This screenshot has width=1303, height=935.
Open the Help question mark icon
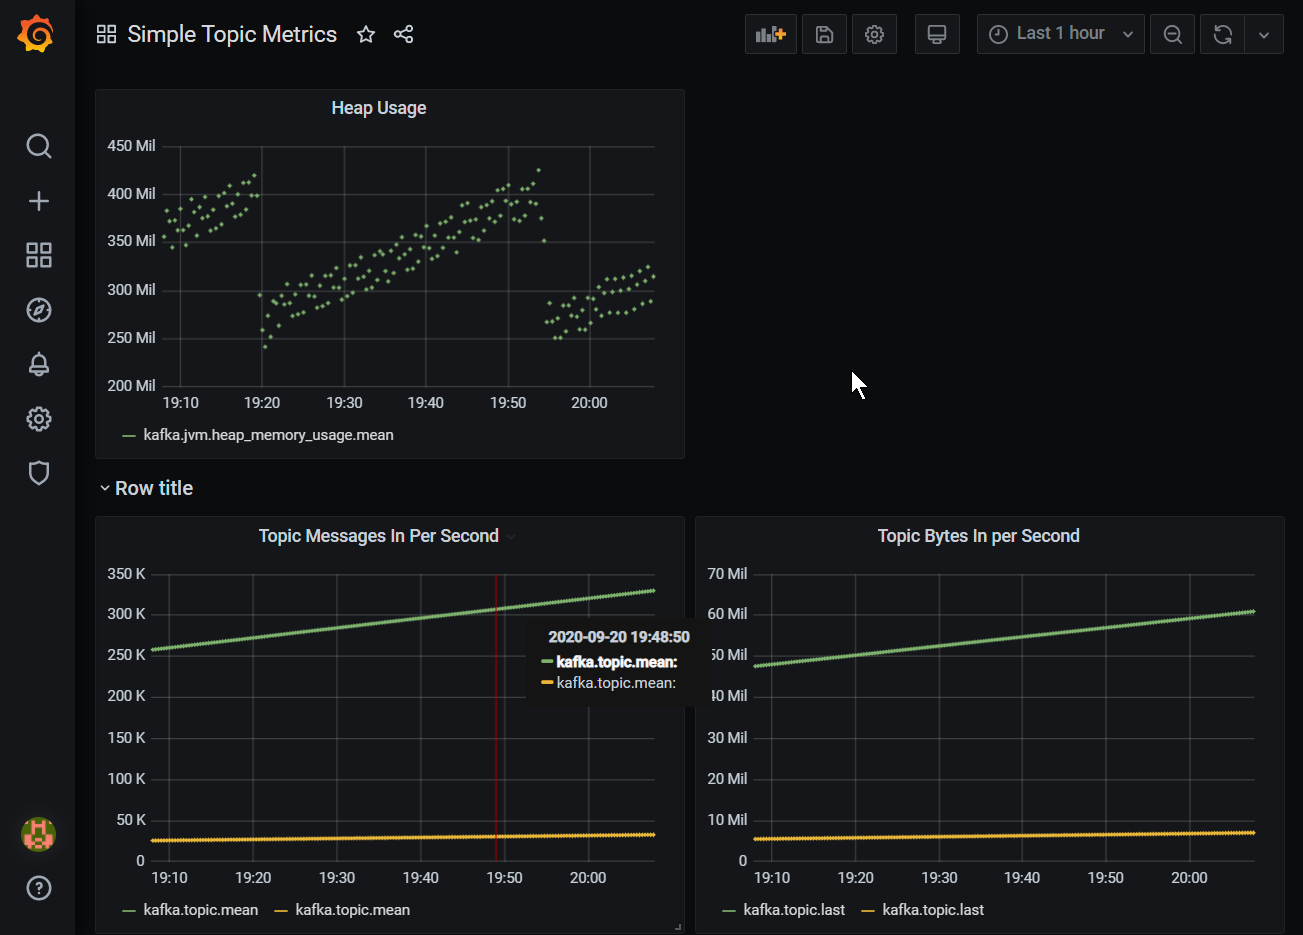(x=38, y=888)
